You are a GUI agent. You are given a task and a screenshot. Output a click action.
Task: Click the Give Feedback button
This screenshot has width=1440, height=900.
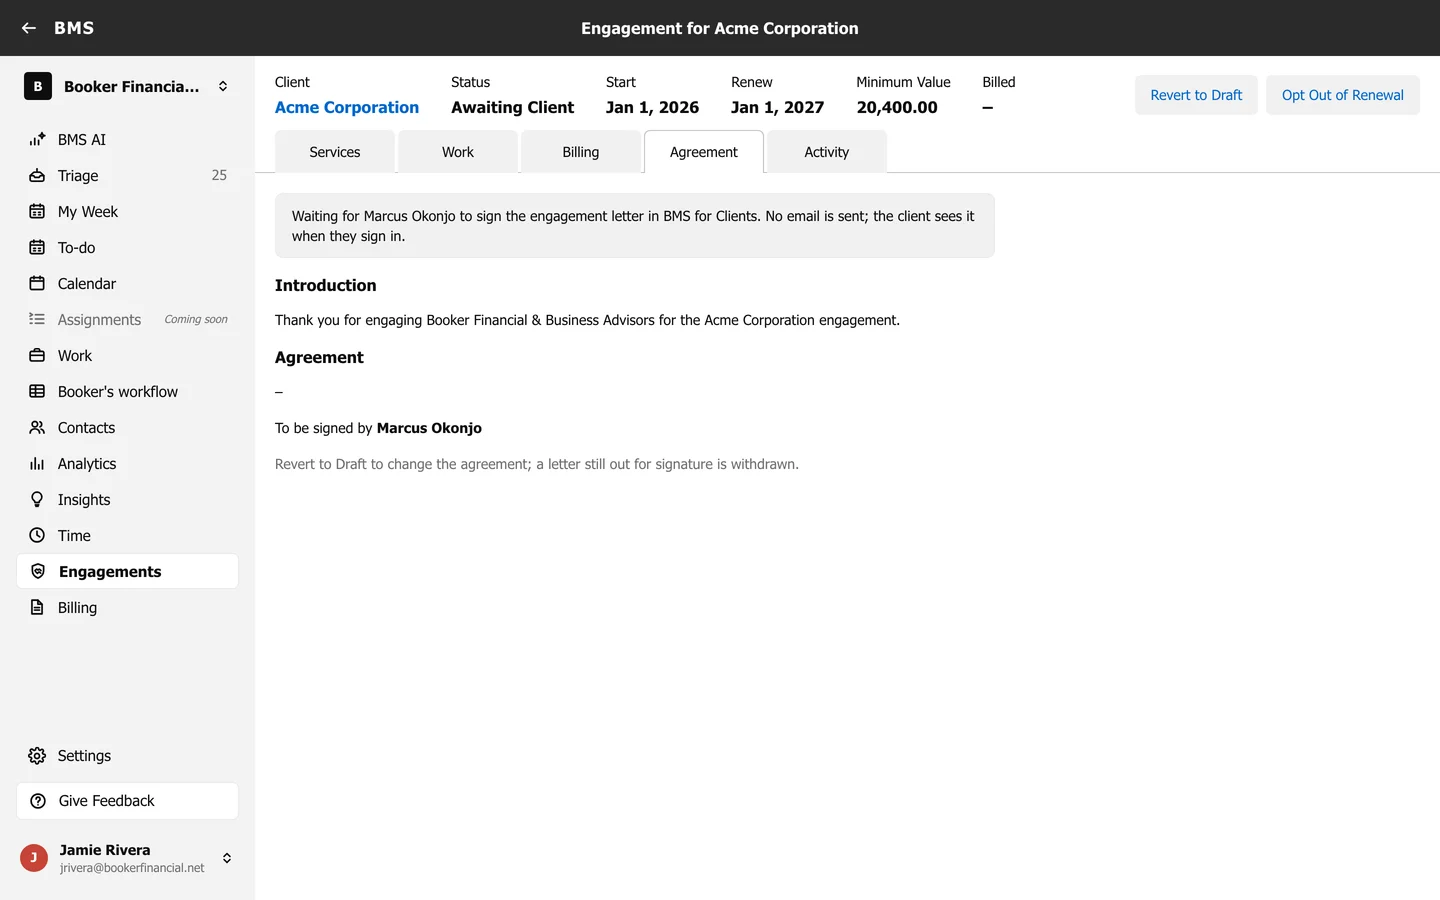tap(128, 801)
